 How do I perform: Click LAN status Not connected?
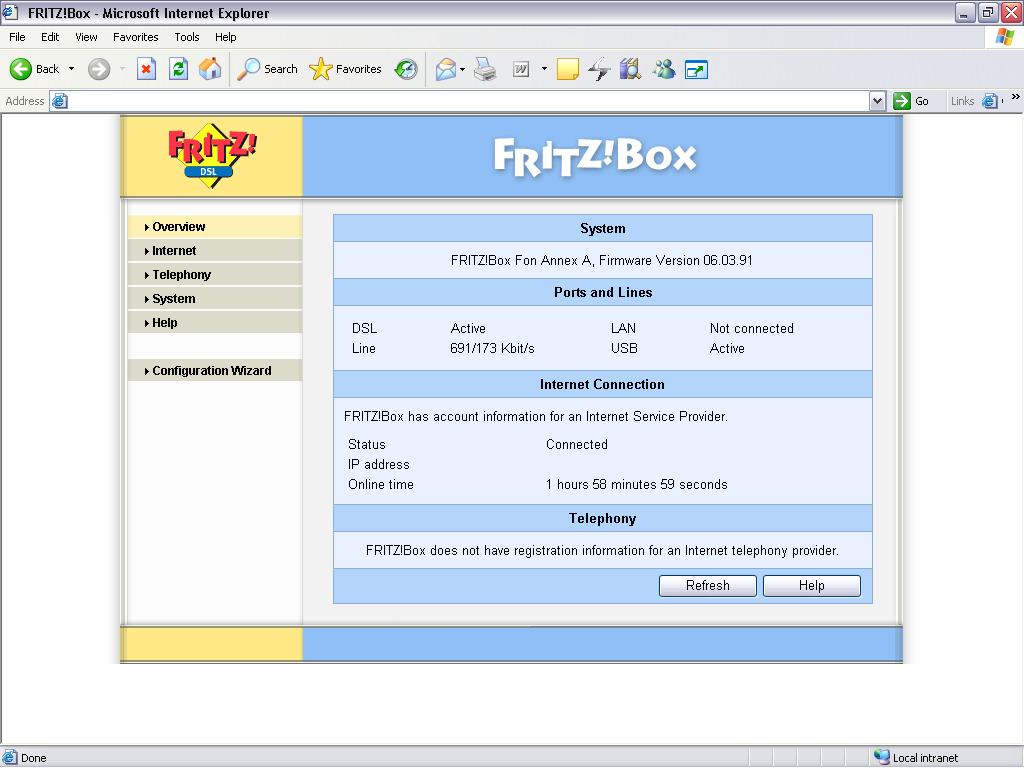coord(752,328)
